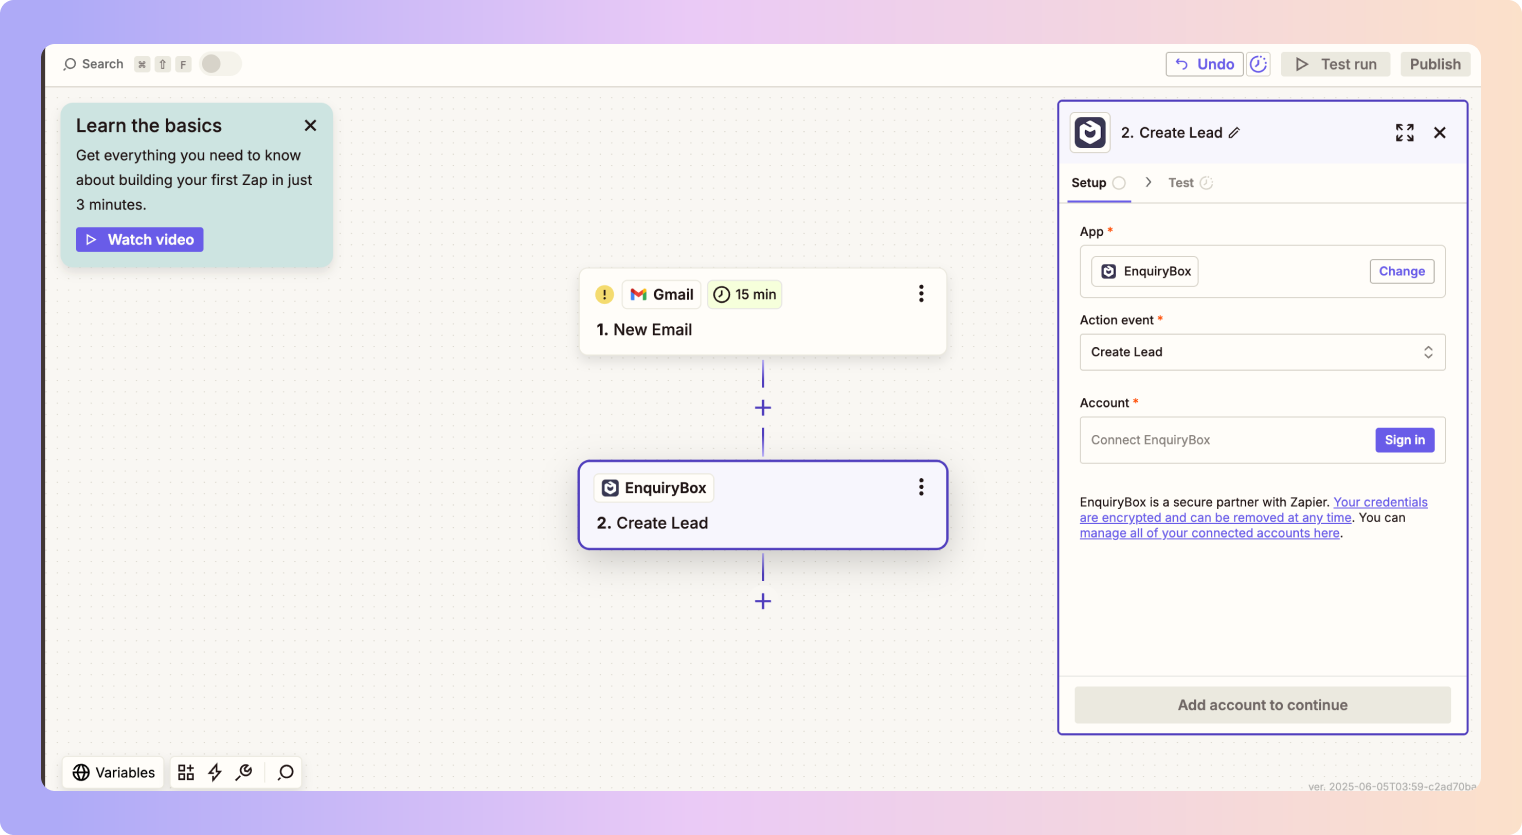Click the Publish button

click(x=1435, y=64)
